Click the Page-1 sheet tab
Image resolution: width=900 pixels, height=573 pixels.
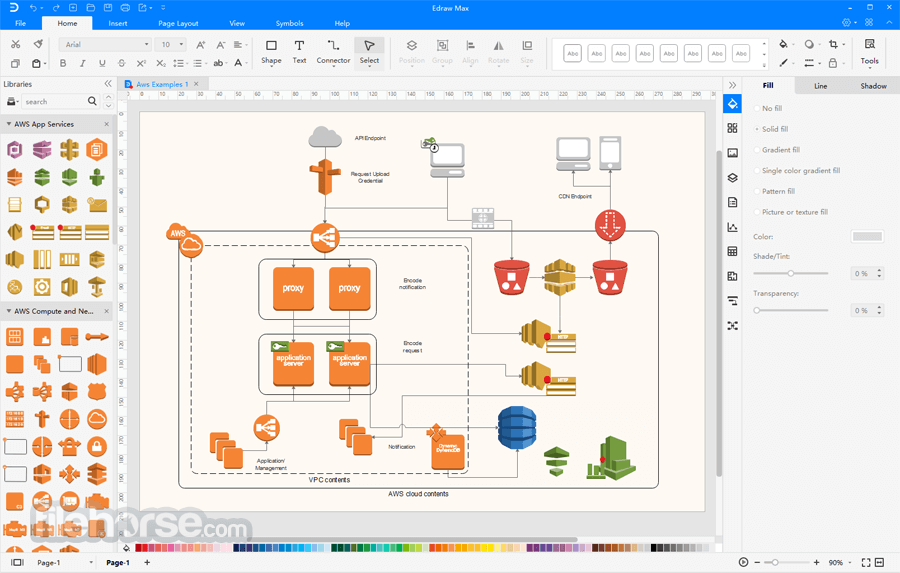[x=118, y=563]
